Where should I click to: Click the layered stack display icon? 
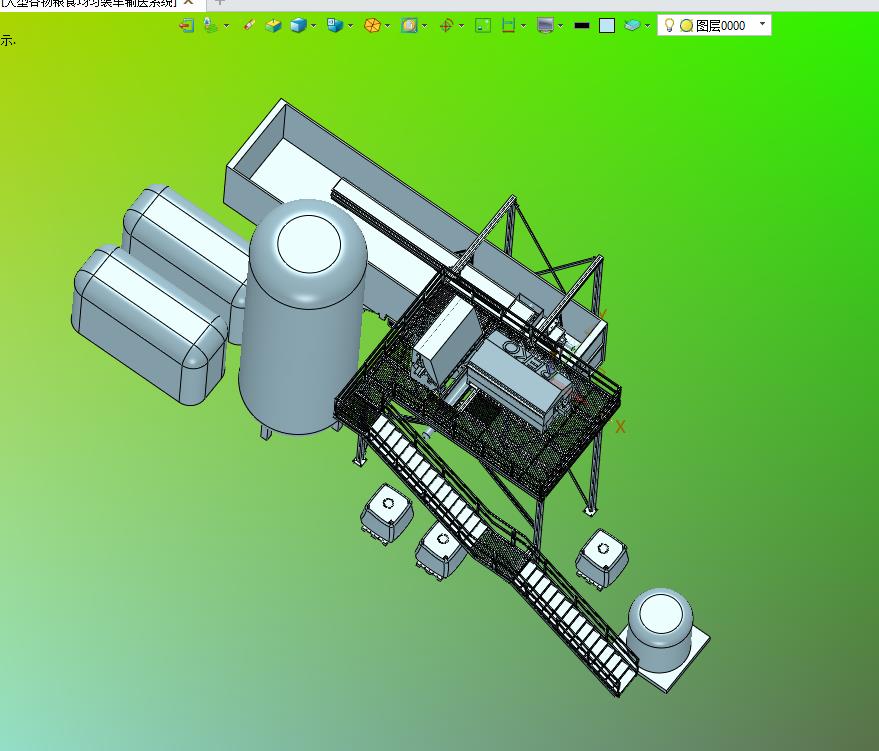coord(211,25)
